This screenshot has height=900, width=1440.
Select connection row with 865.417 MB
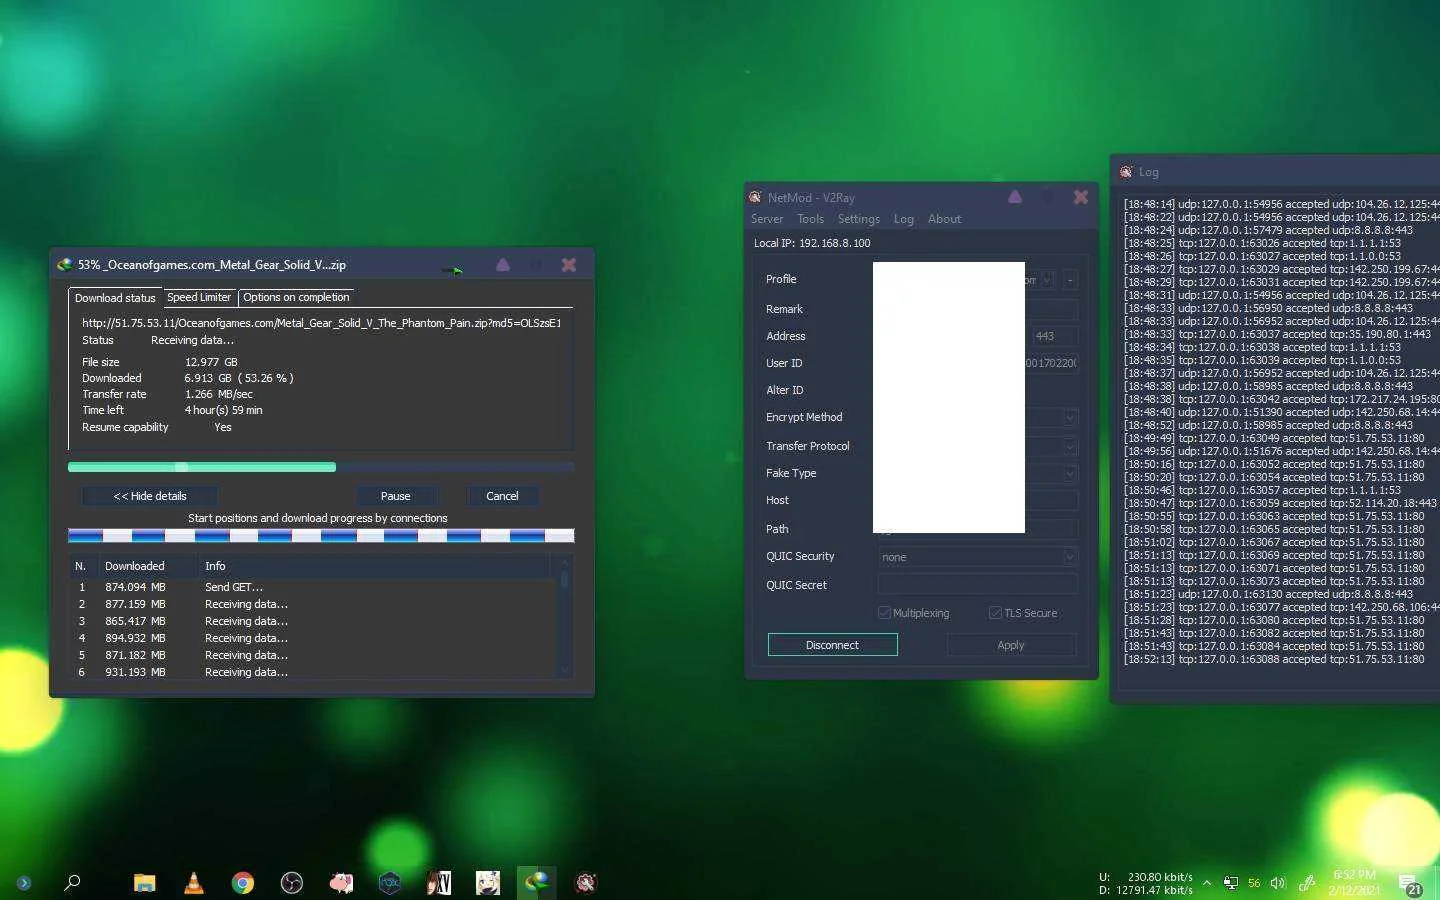pyautogui.click(x=313, y=621)
